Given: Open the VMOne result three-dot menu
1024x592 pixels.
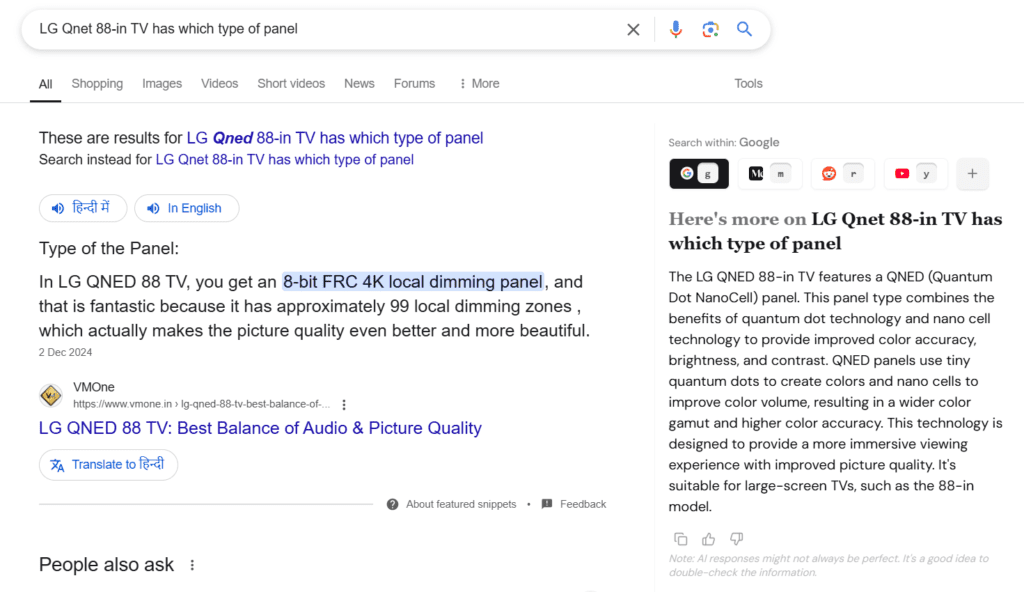Looking at the screenshot, I should tap(344, 404).
